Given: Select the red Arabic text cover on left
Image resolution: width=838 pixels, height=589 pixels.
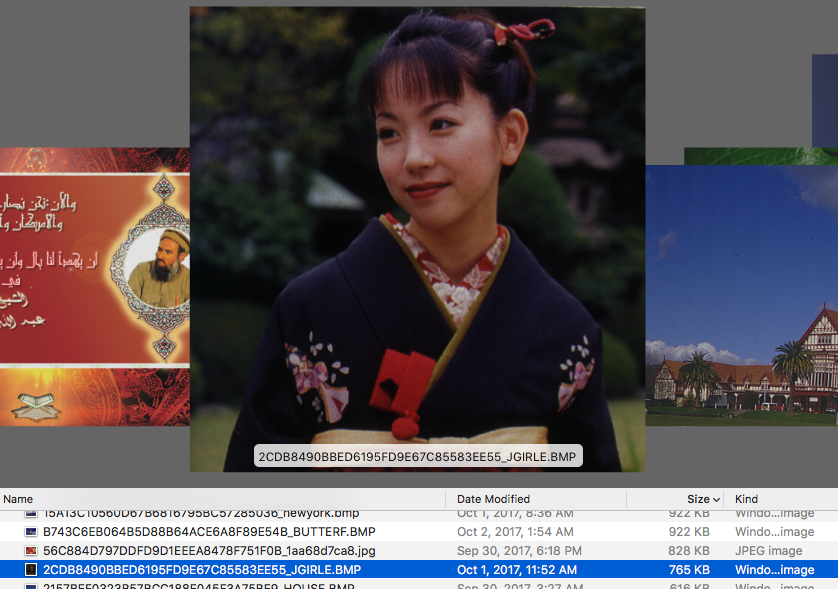Looking at the screenshot, I should click(94, 286).
